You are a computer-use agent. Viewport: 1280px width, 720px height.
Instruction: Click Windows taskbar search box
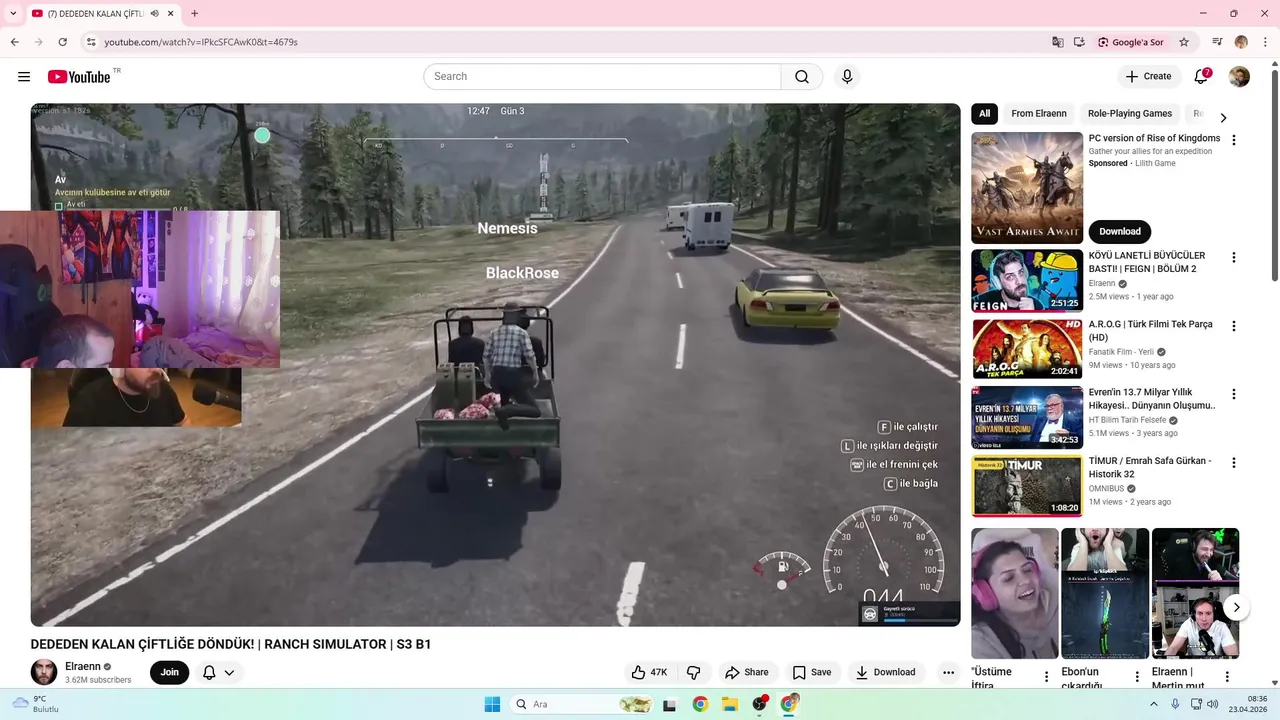pos(584,704)
